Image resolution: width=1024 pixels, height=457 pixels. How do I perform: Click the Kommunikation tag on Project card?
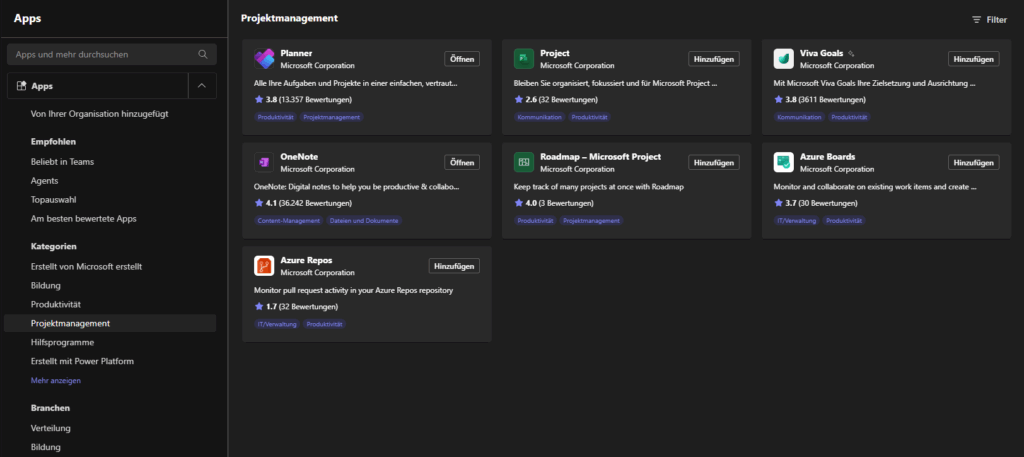539,118
